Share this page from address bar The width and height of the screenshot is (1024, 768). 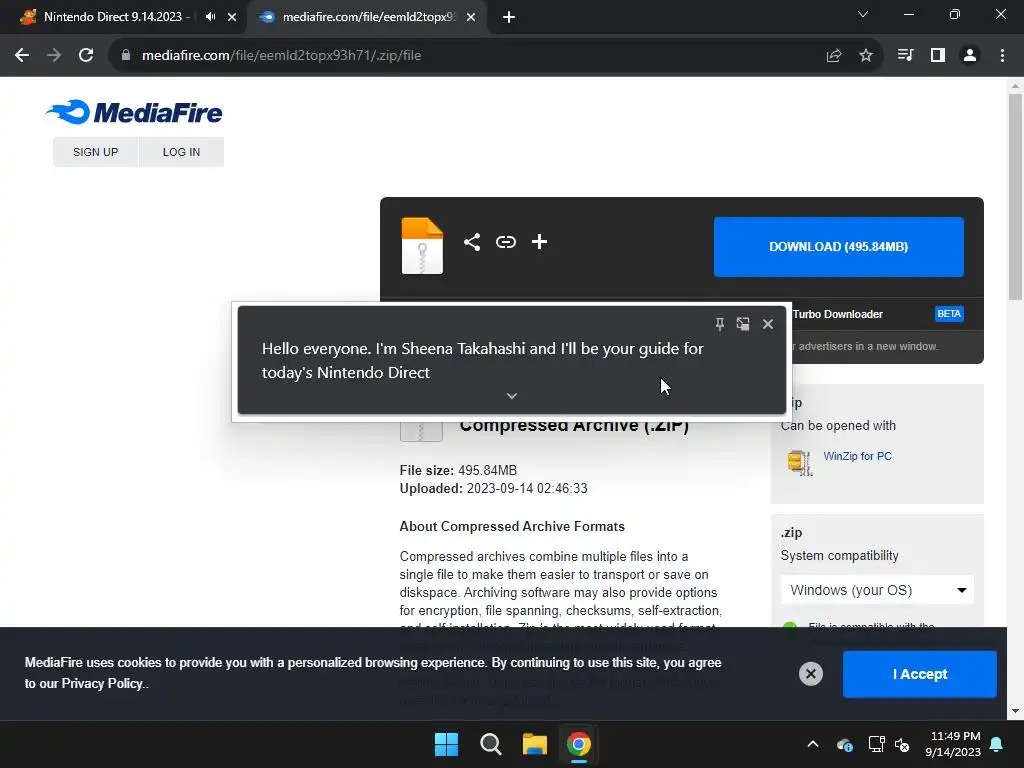(x=834, y=56)
